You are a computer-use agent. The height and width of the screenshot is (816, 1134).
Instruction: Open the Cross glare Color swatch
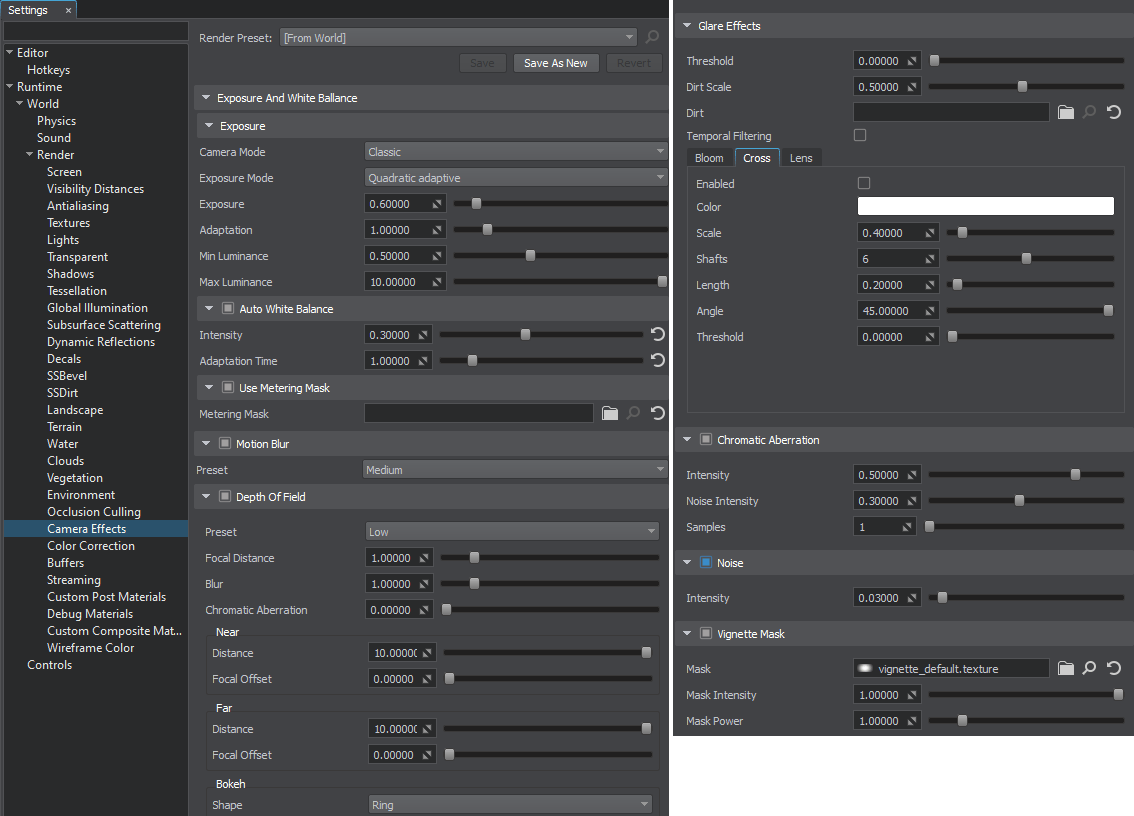[985, 206]
